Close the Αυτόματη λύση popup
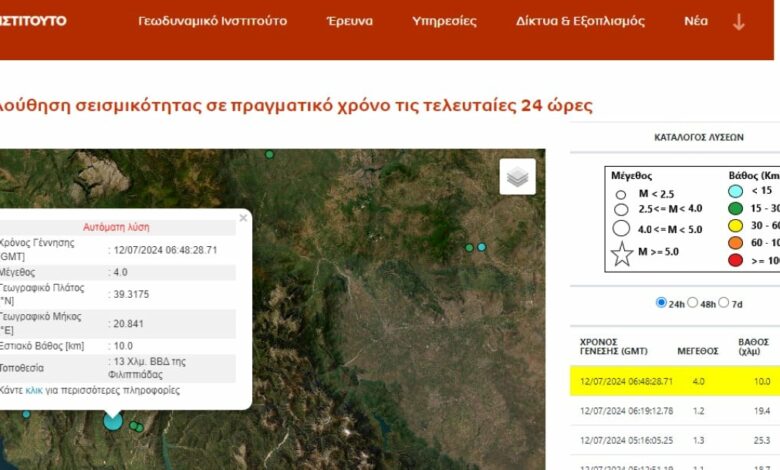The height and width of the screenshot is (470, 780). click(243, 218)
